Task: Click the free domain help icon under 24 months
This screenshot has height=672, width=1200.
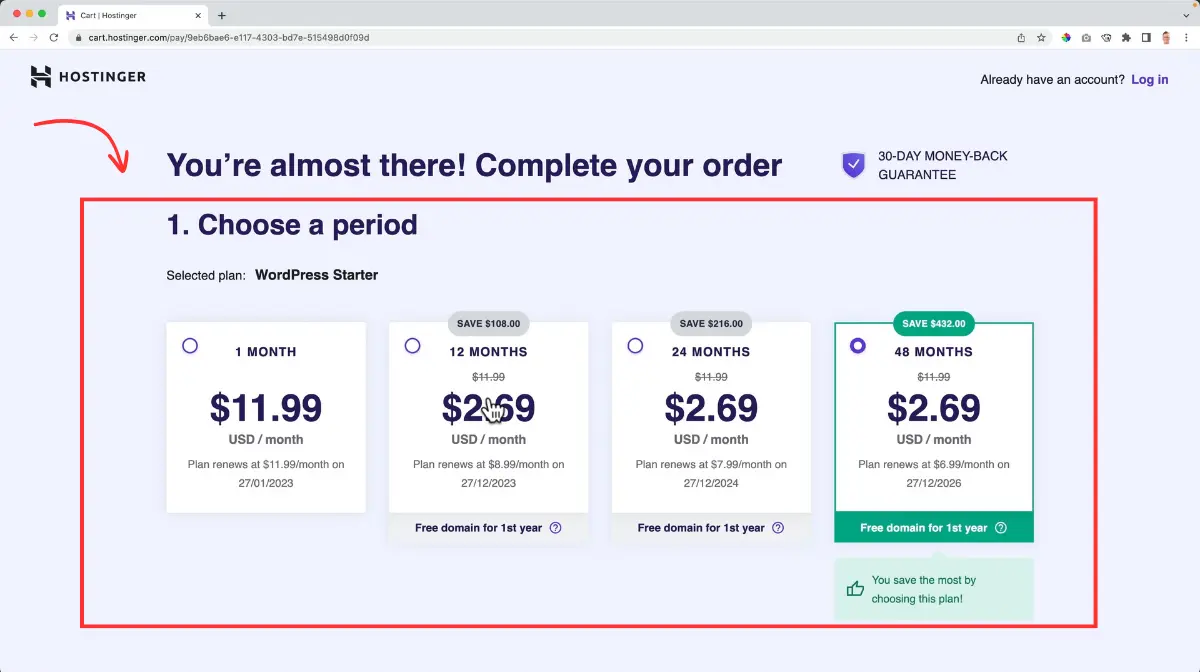Action: [778, 528]
